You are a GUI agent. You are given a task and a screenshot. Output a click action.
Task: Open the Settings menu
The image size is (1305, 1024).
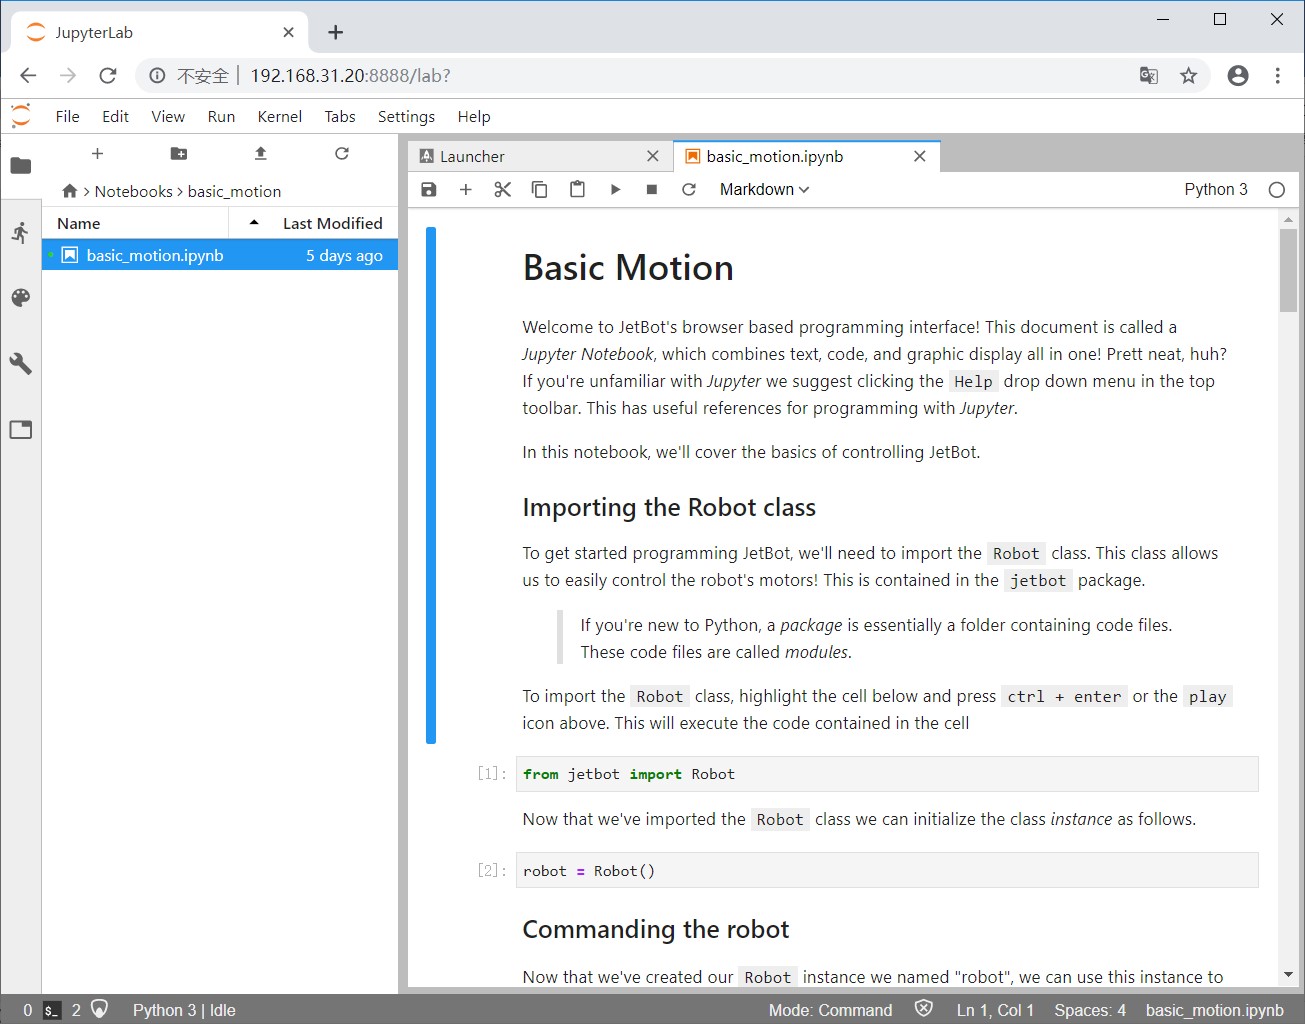tap(406, 116)
